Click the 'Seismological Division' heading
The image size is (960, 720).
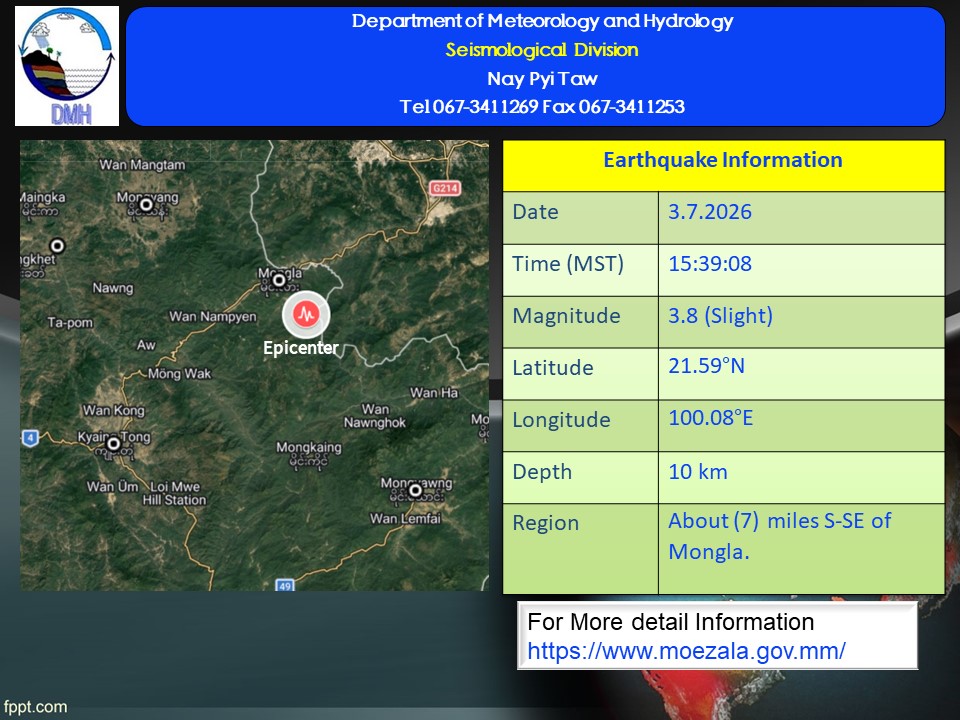[542, 50]
